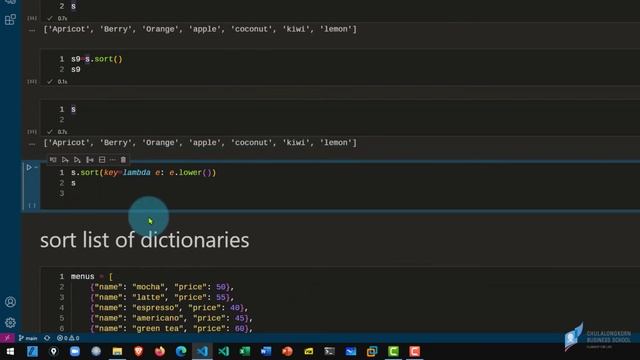The image size is (640, 360).
Task: Launch Firefox from taskbar
Action: pos(160,351)
